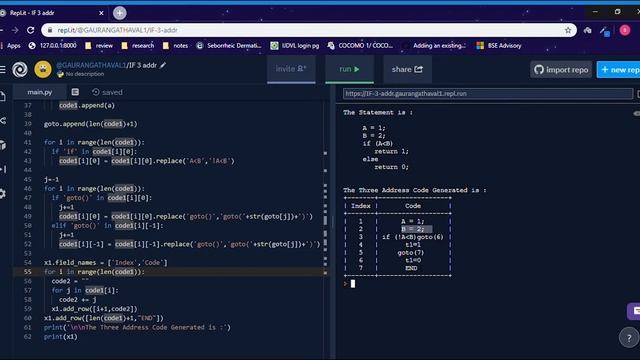The height and width of the screenshot is (360, 640).
Task: Click the saved status indicator
Action: (107, 92)
